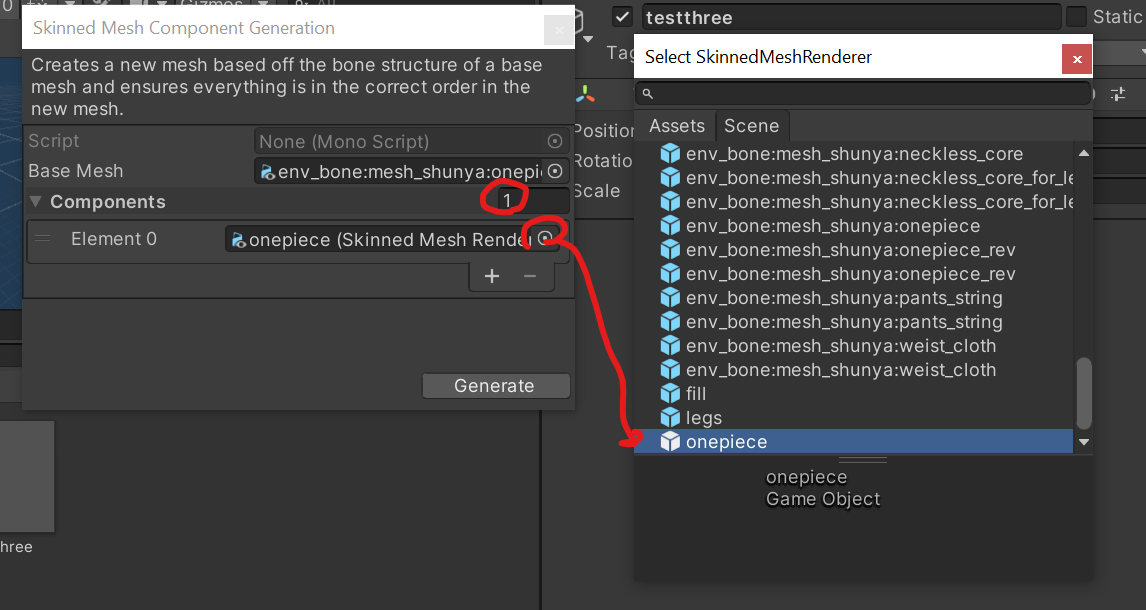Click the search magnifier icon in the object picker
The image size is (1146, 610).
[648, 94]
